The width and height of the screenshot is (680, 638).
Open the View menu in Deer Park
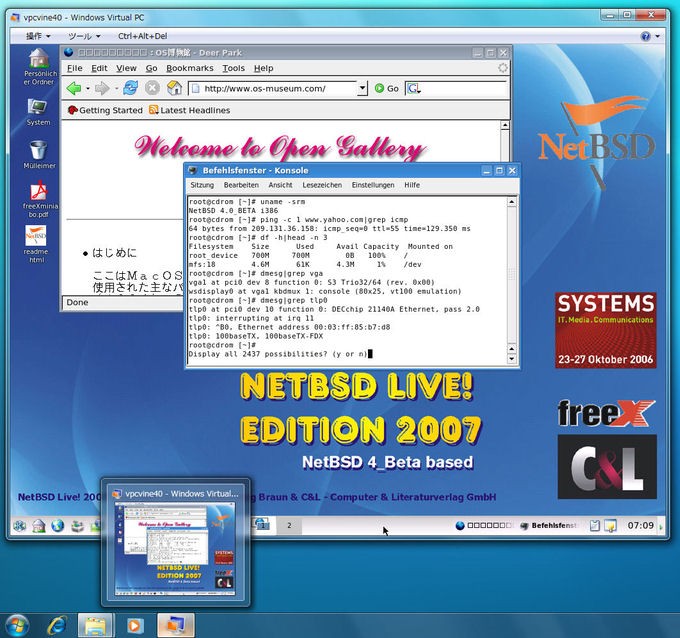click(x=126, y=68)
